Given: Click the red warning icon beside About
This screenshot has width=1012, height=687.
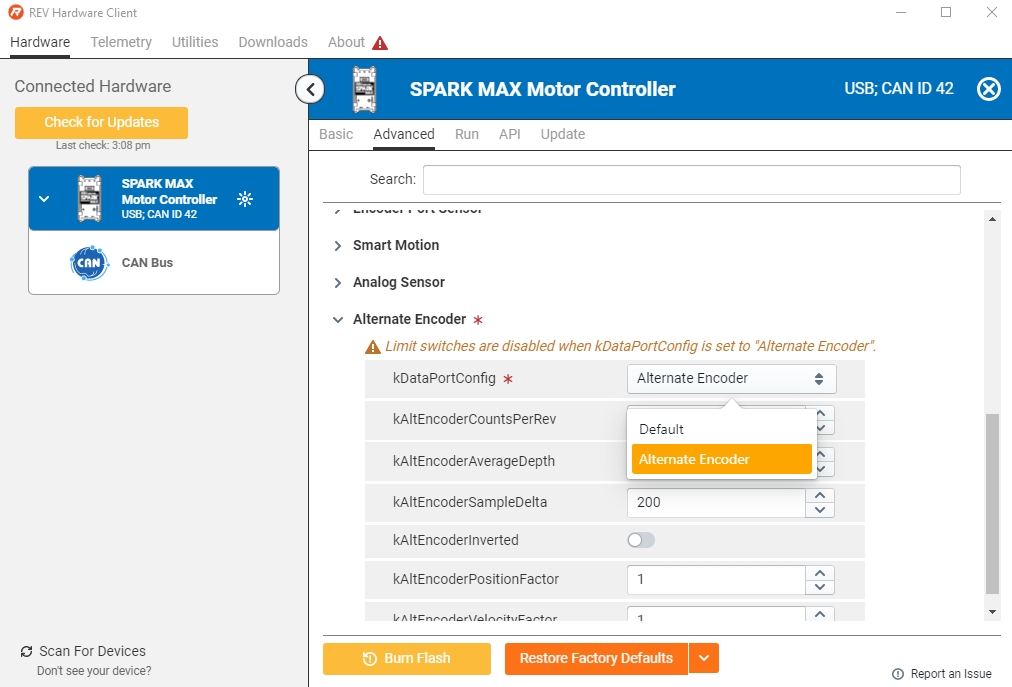Looking at the screenshot, I should [380, 43].
